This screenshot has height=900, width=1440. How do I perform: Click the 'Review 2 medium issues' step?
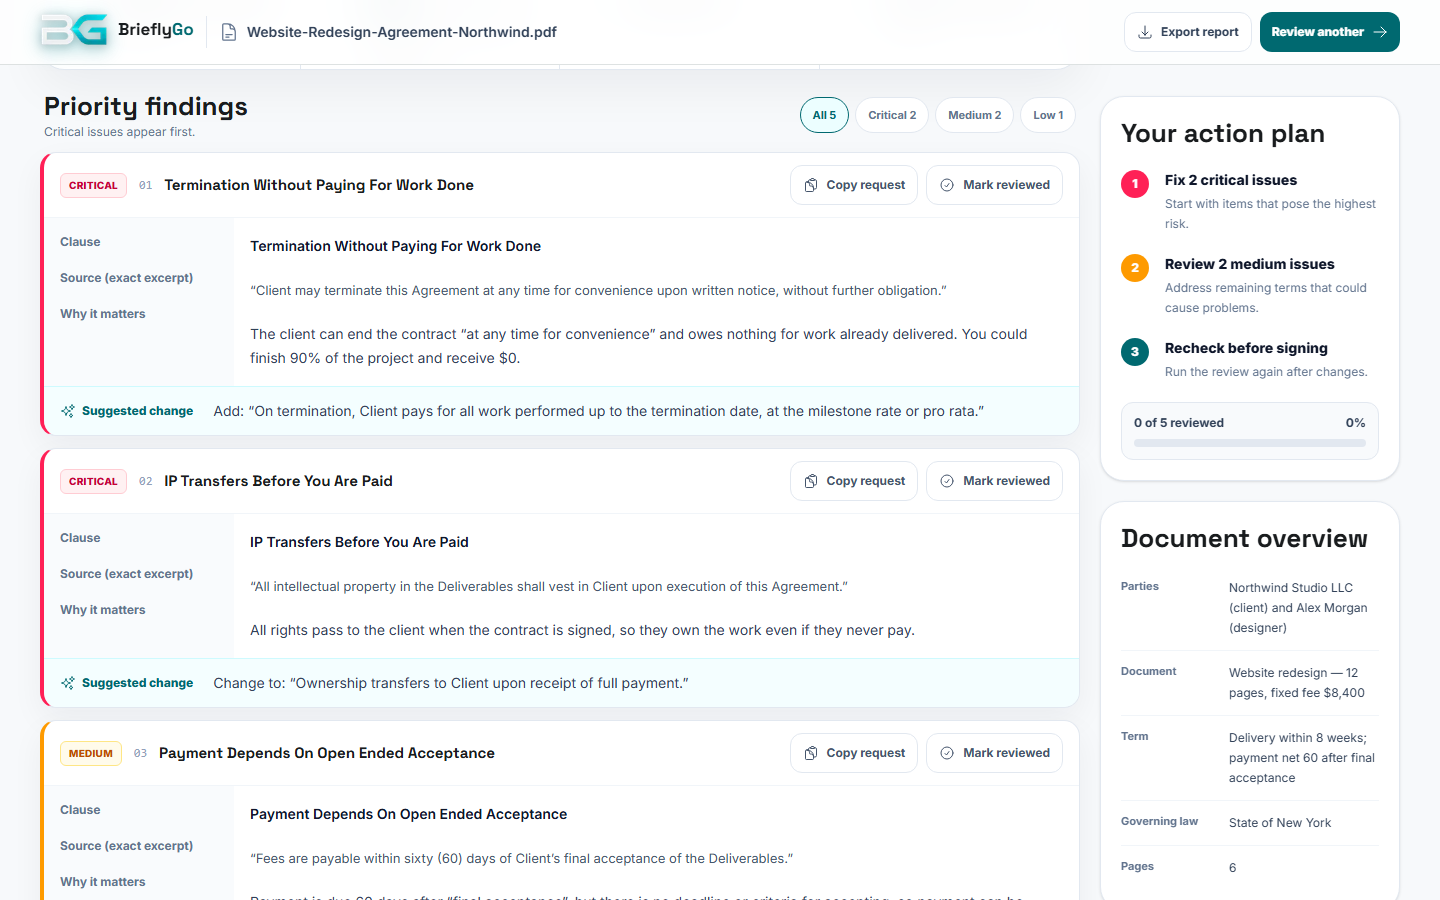coord(1250,264)
